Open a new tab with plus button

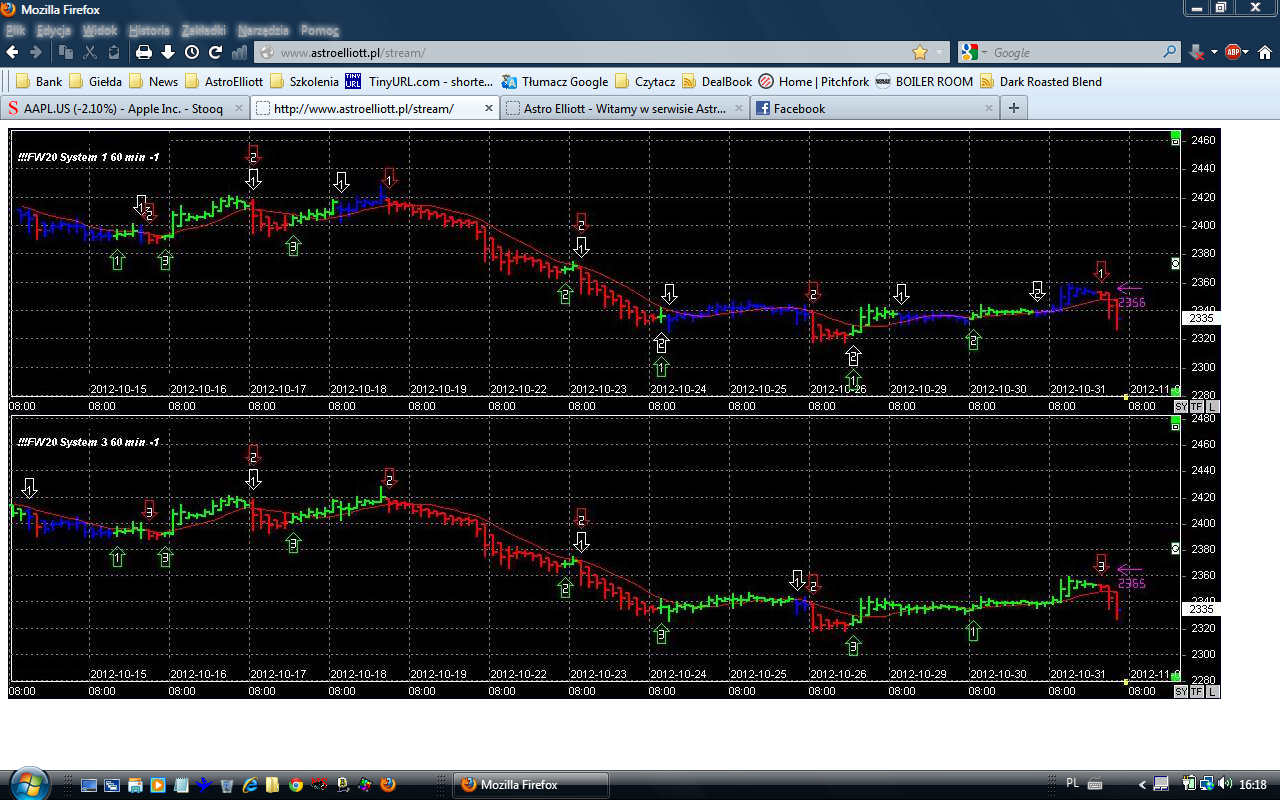[x=1014, y=108]
